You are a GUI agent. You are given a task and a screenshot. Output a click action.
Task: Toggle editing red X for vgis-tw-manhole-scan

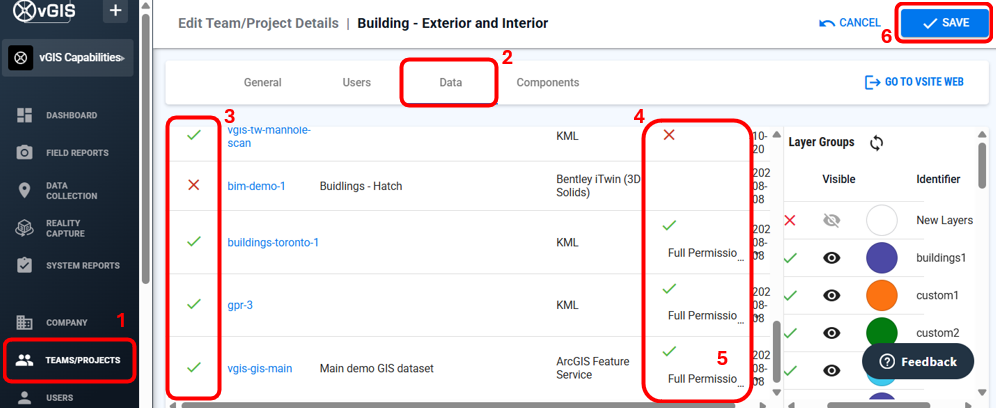pos(668,135)
